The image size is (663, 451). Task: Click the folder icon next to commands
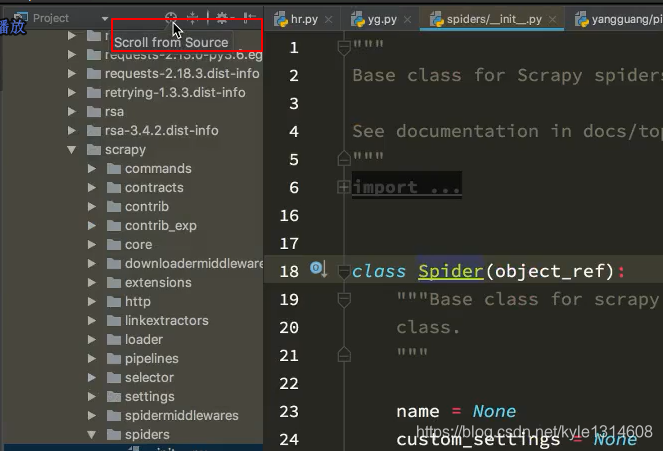114,168
